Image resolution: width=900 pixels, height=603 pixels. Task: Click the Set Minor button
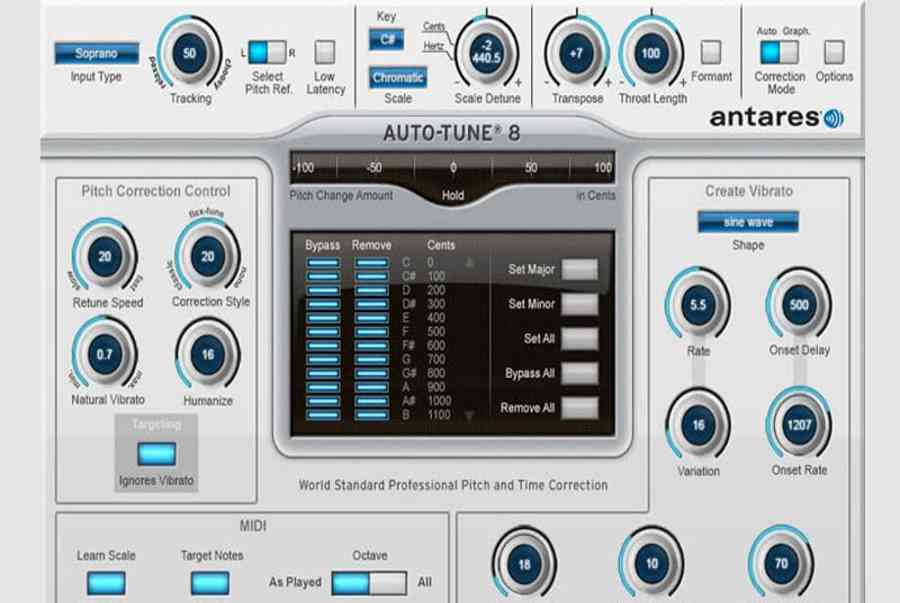tap(580, 304)
